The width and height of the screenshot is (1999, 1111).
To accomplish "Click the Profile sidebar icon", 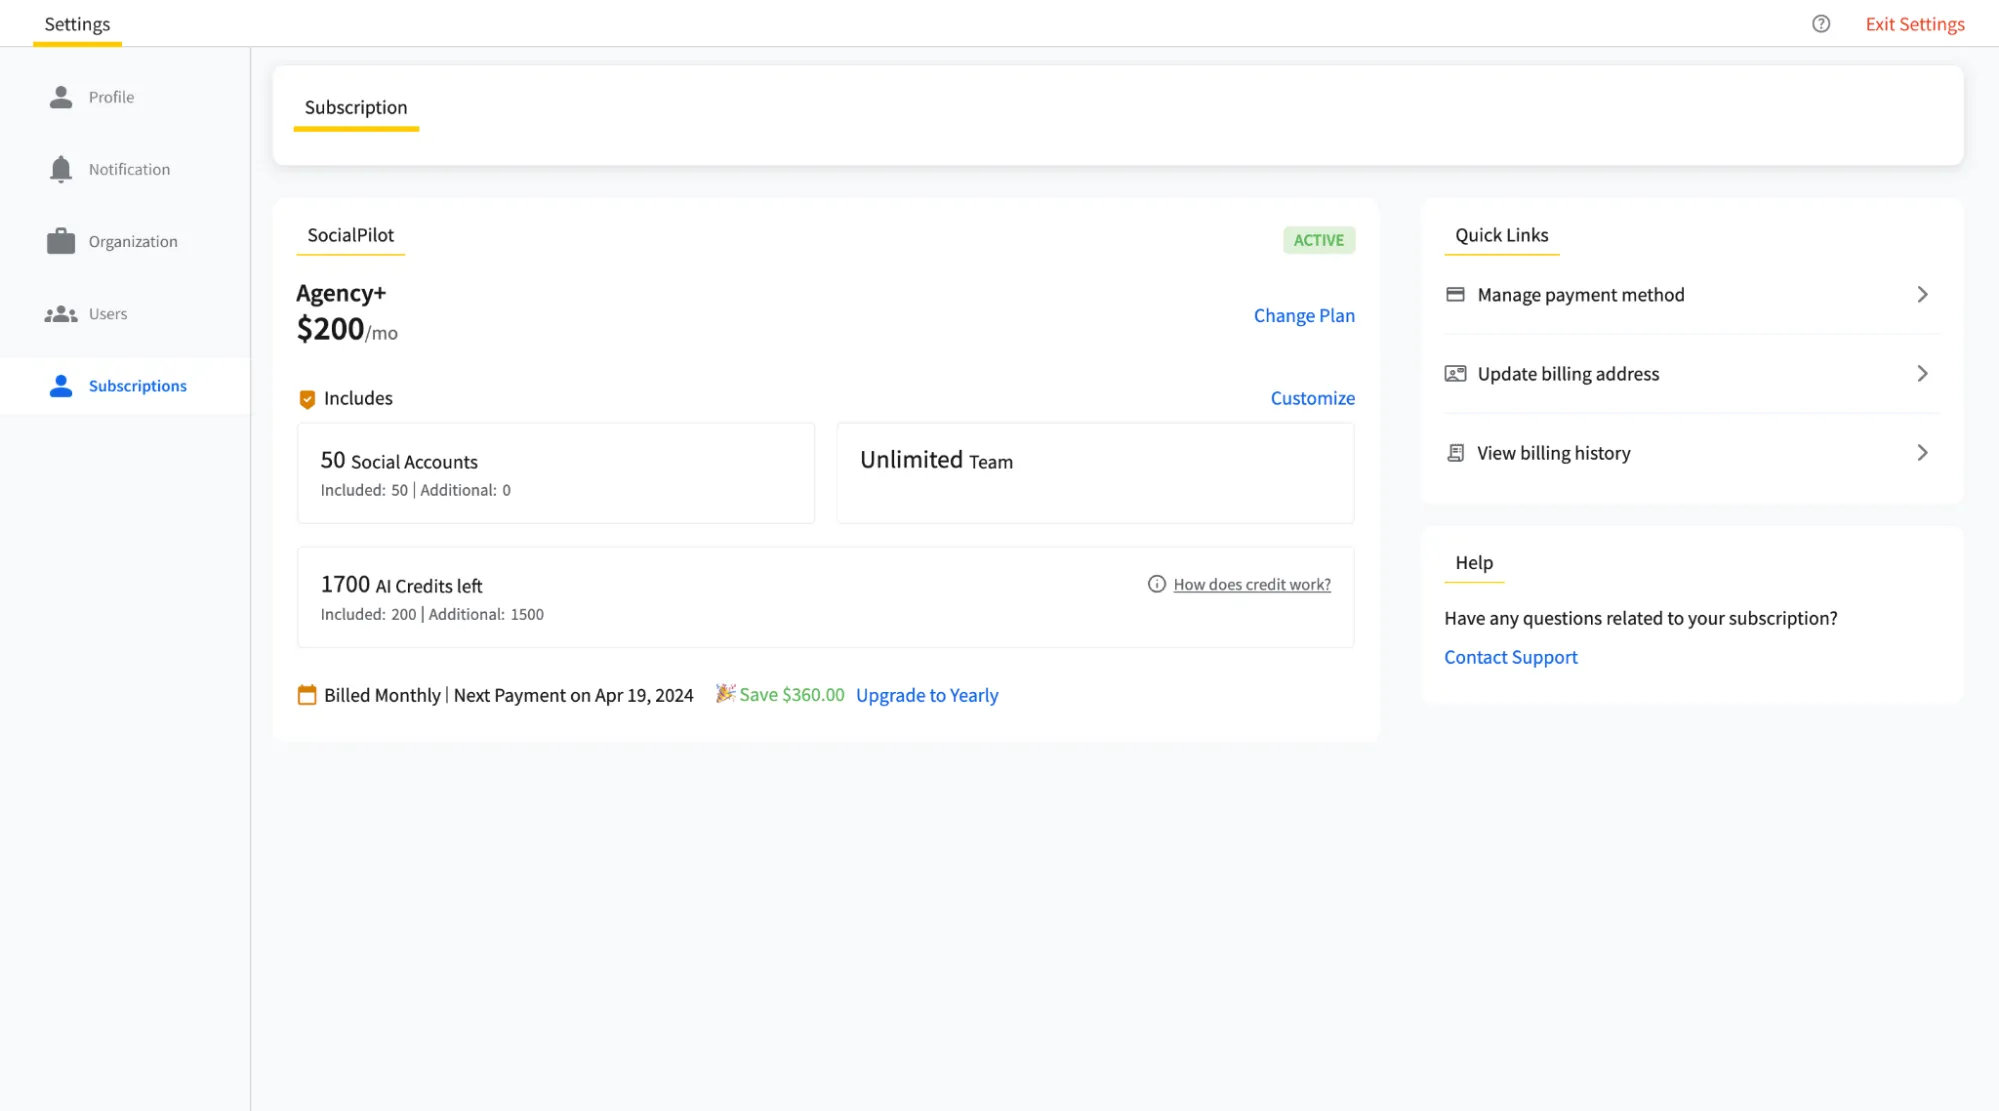I will (x=62, y=96).
